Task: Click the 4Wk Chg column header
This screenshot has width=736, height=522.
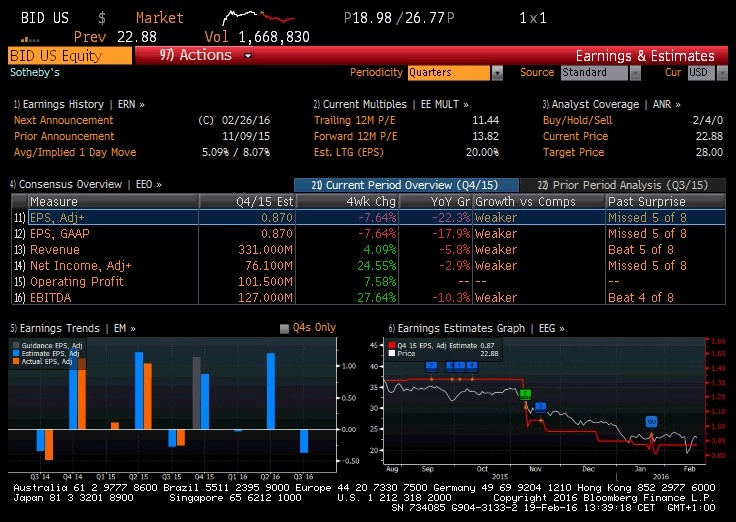Action: 347,201
